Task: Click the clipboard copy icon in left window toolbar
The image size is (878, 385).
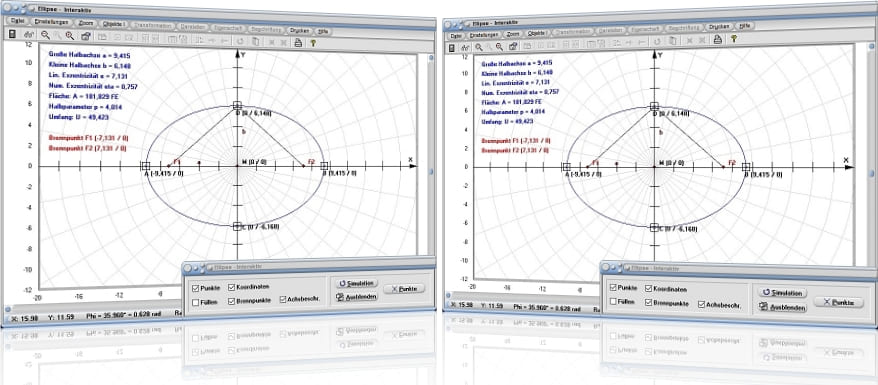Action: click(x=255, y=41)
